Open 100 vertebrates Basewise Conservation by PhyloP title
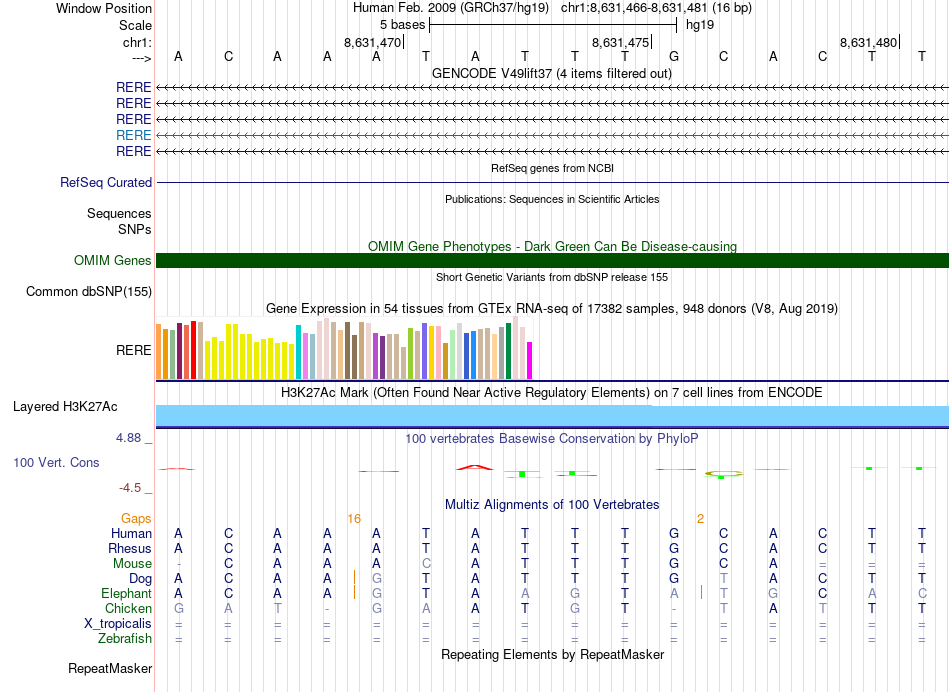The image size is (950, 692). click(x=552, y=438)
